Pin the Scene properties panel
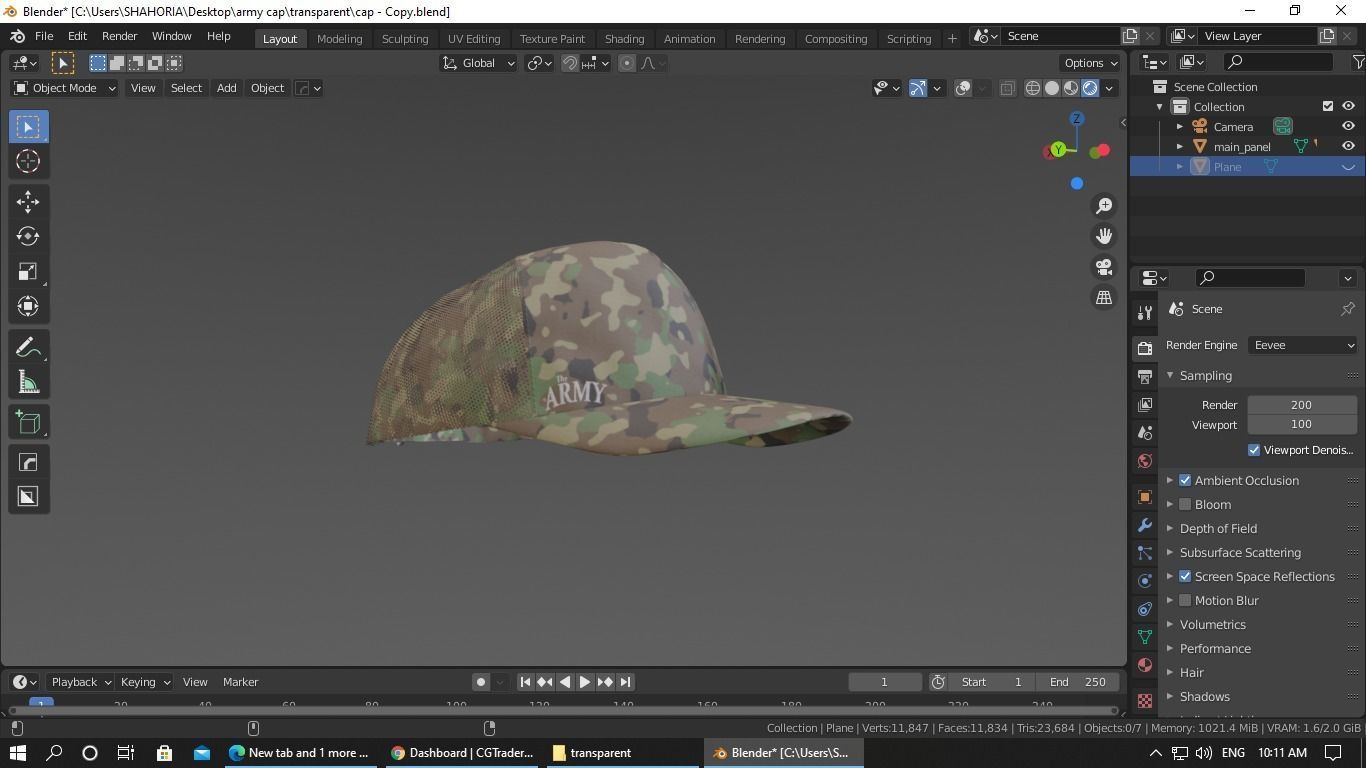1366x768 pixels. 1348,309
